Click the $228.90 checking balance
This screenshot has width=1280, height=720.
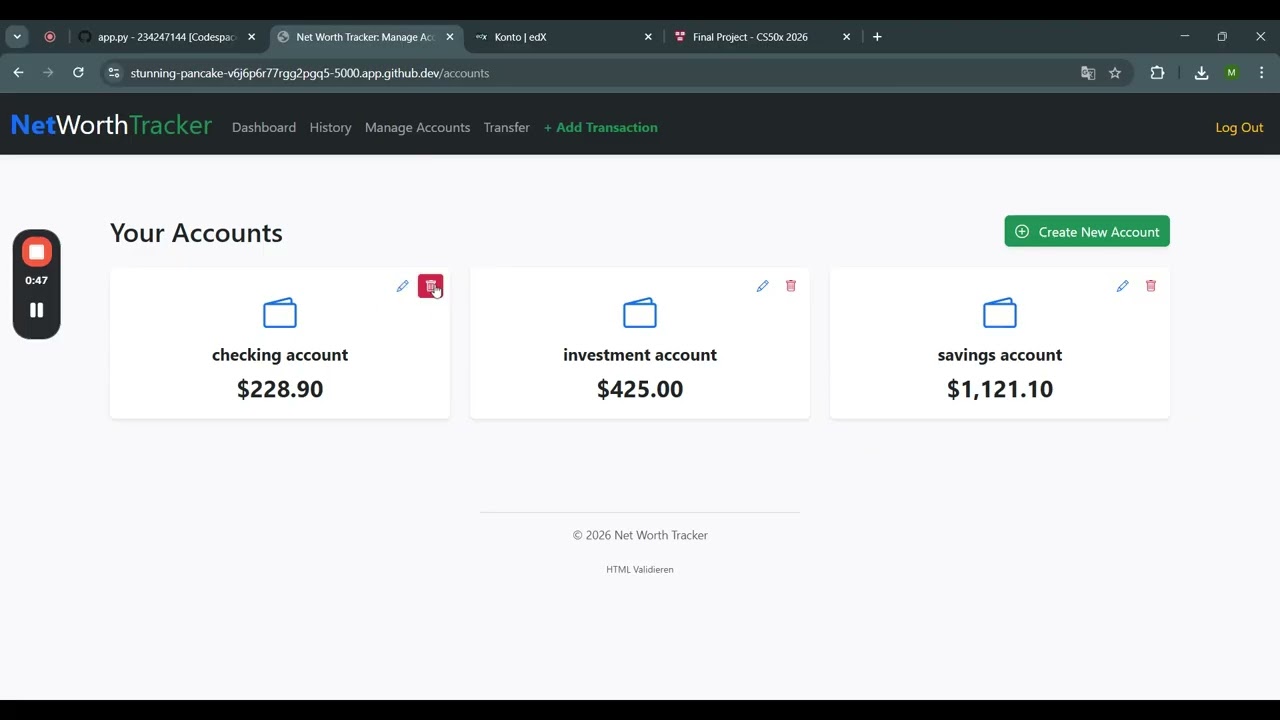(x=280, y=389)
